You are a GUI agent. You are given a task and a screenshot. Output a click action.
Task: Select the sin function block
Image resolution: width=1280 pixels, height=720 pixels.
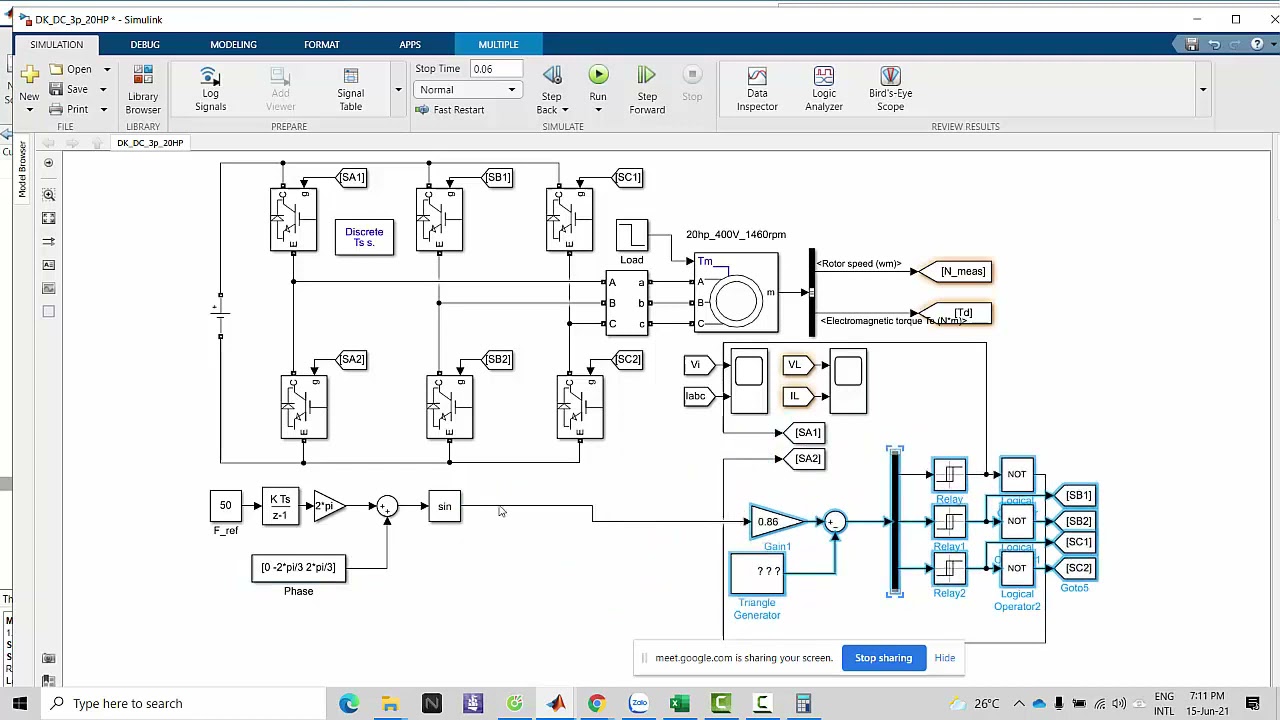click(445, 507)
